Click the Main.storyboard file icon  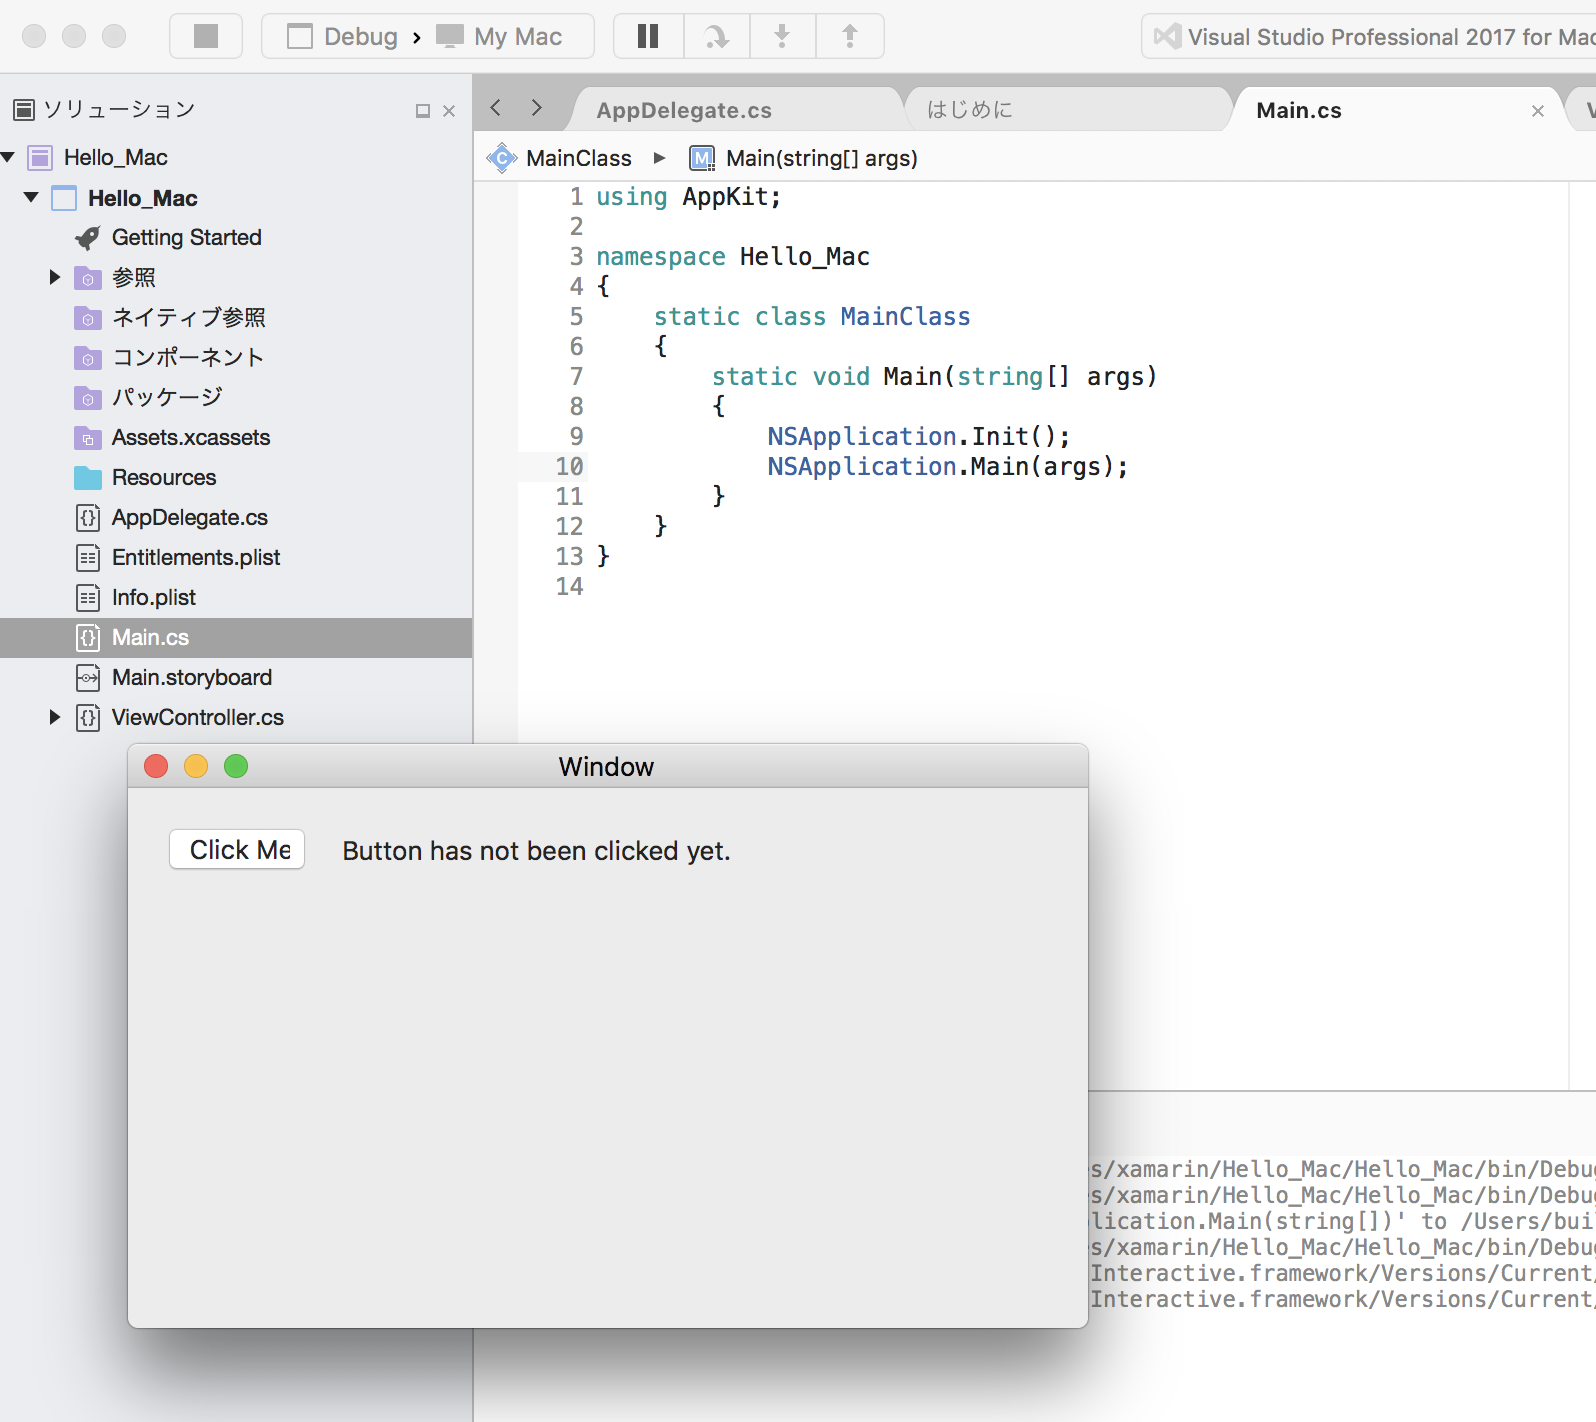[x=88, y=678]
